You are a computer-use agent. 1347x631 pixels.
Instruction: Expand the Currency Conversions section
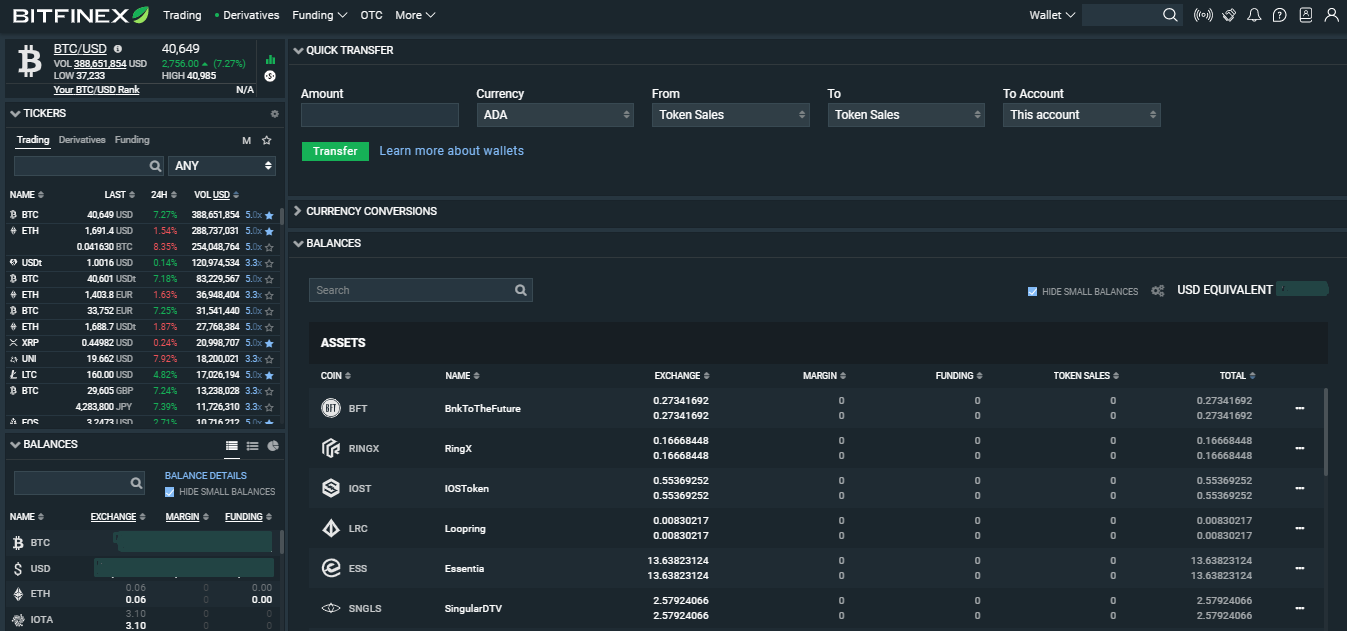(x=371, y=211)
